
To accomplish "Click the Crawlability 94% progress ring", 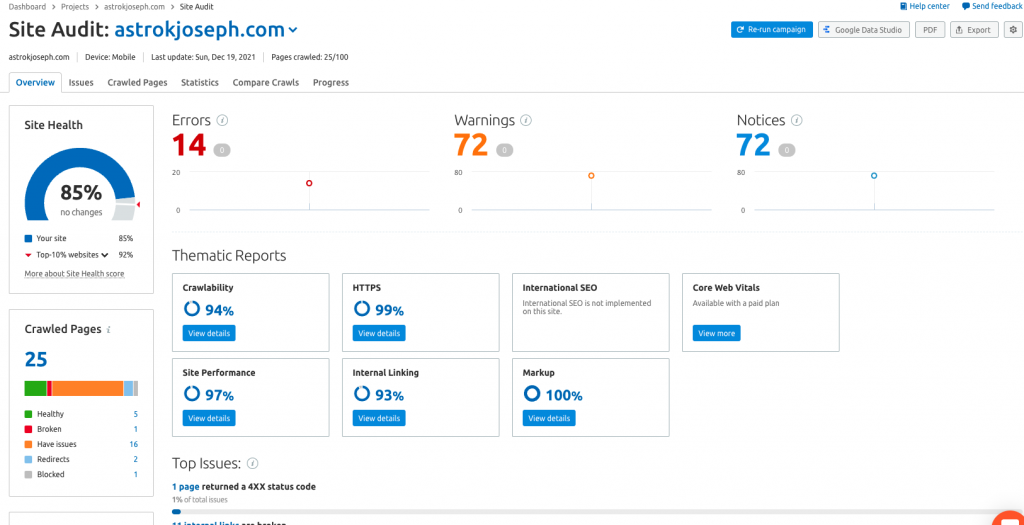I will pyautogui.click(x=192, y=309).
